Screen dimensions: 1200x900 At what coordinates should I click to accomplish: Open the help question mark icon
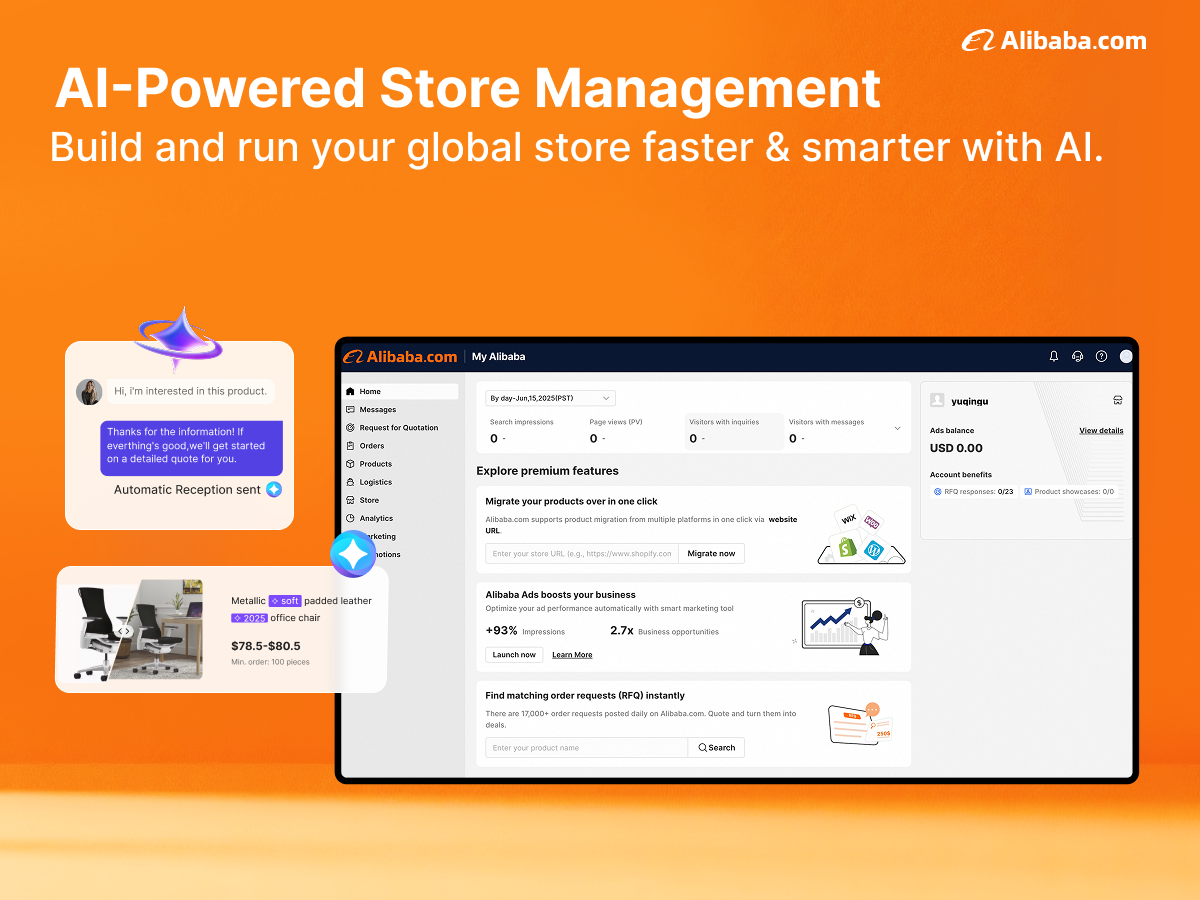click(x=1101, y=356)
